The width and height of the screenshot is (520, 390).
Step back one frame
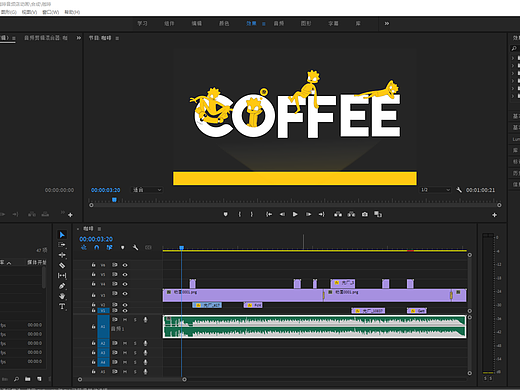point(282,214)
